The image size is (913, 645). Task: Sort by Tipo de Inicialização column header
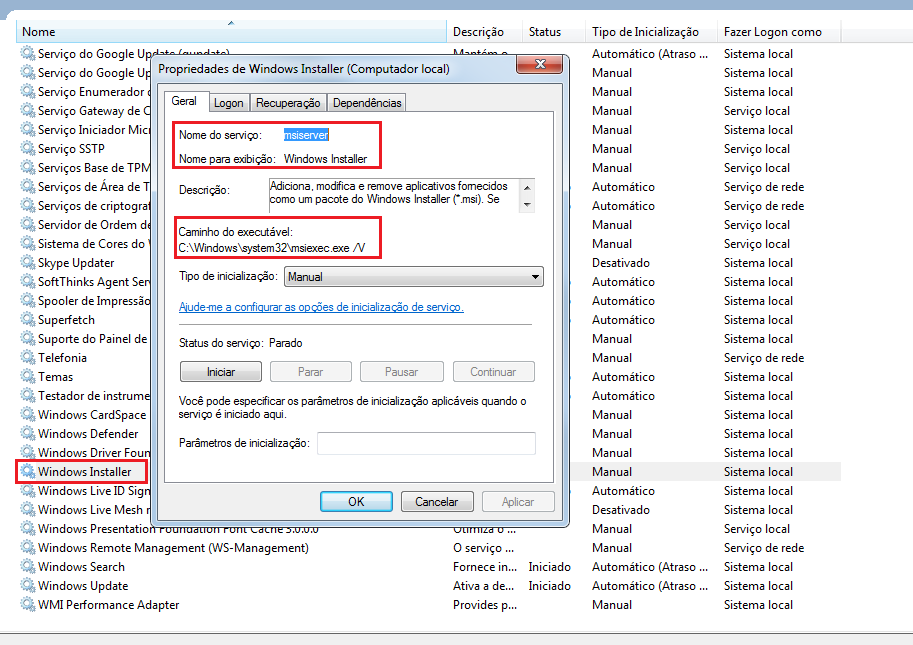pos(652,32)
